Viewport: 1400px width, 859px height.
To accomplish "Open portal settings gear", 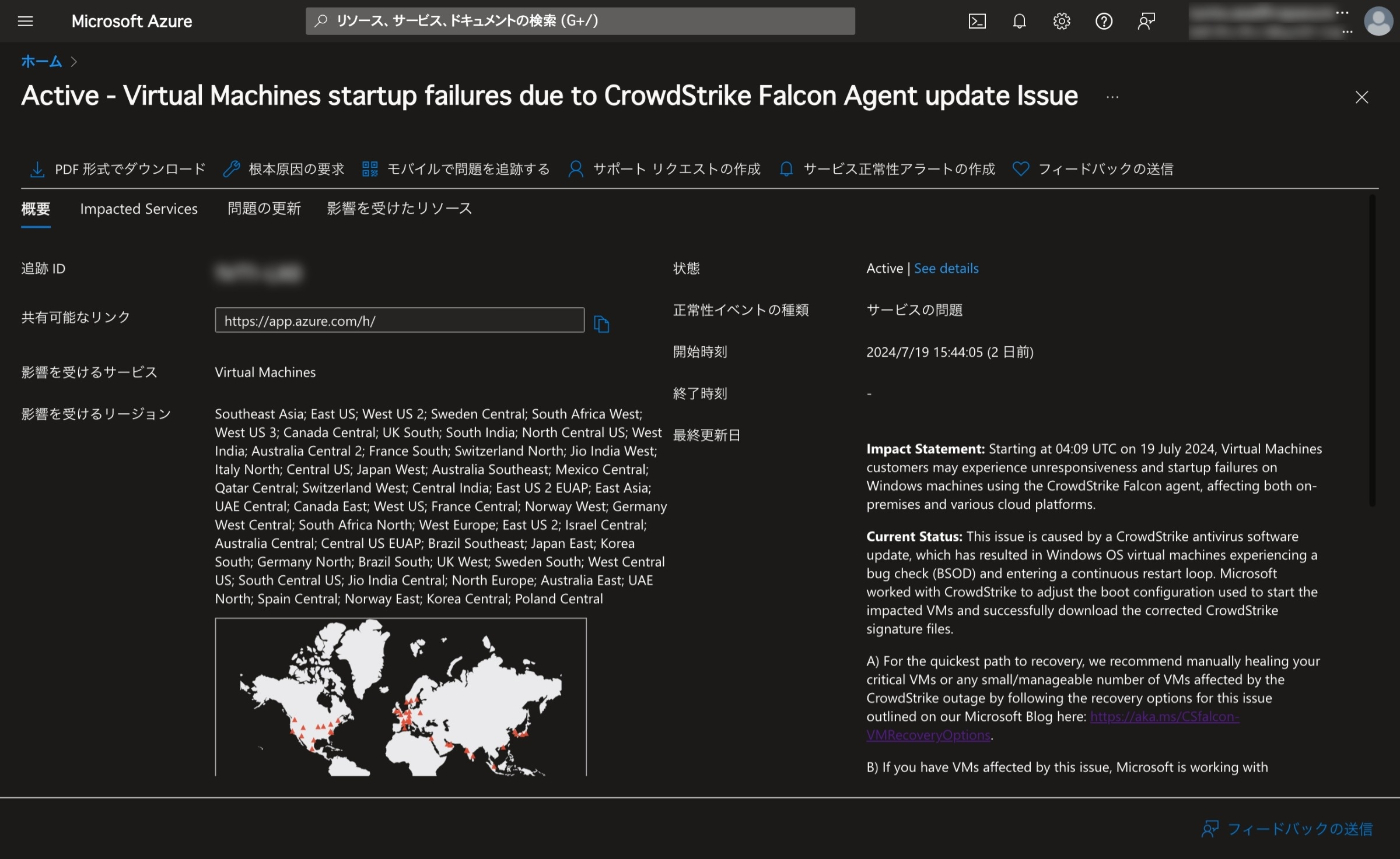I will pyautogui.click(x=1061, y=21).
